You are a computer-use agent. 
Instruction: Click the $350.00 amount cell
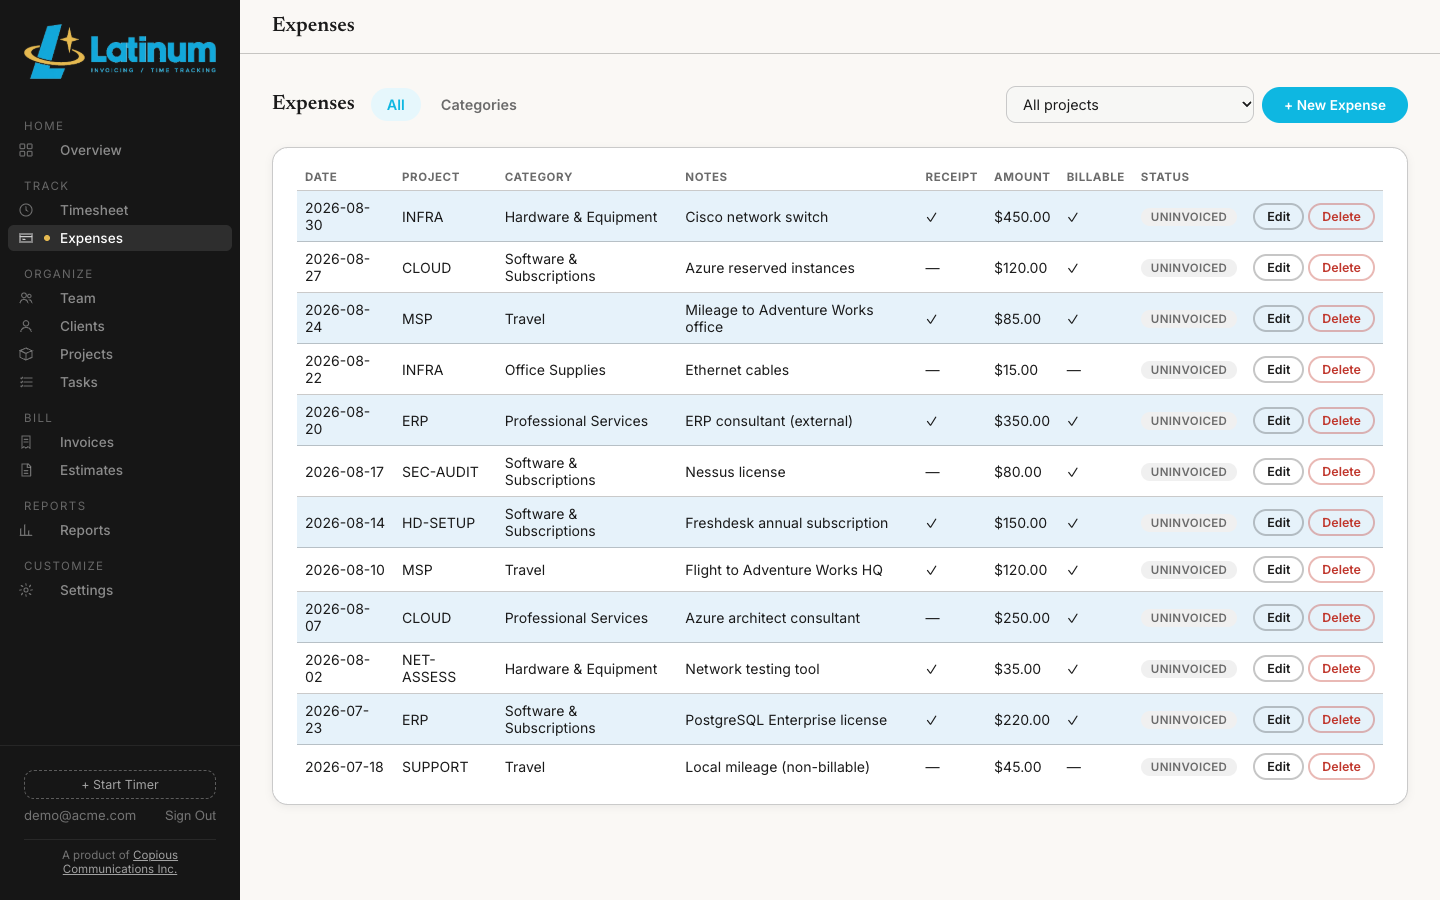click(1022, 421)
